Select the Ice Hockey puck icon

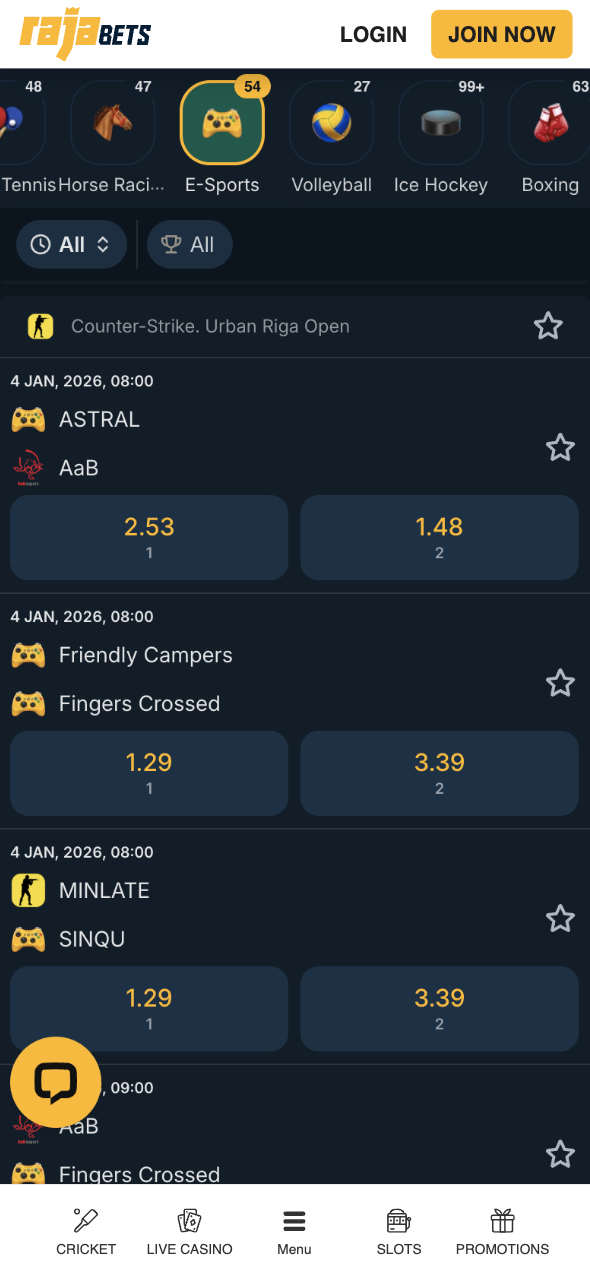click(x=440, y=122)
